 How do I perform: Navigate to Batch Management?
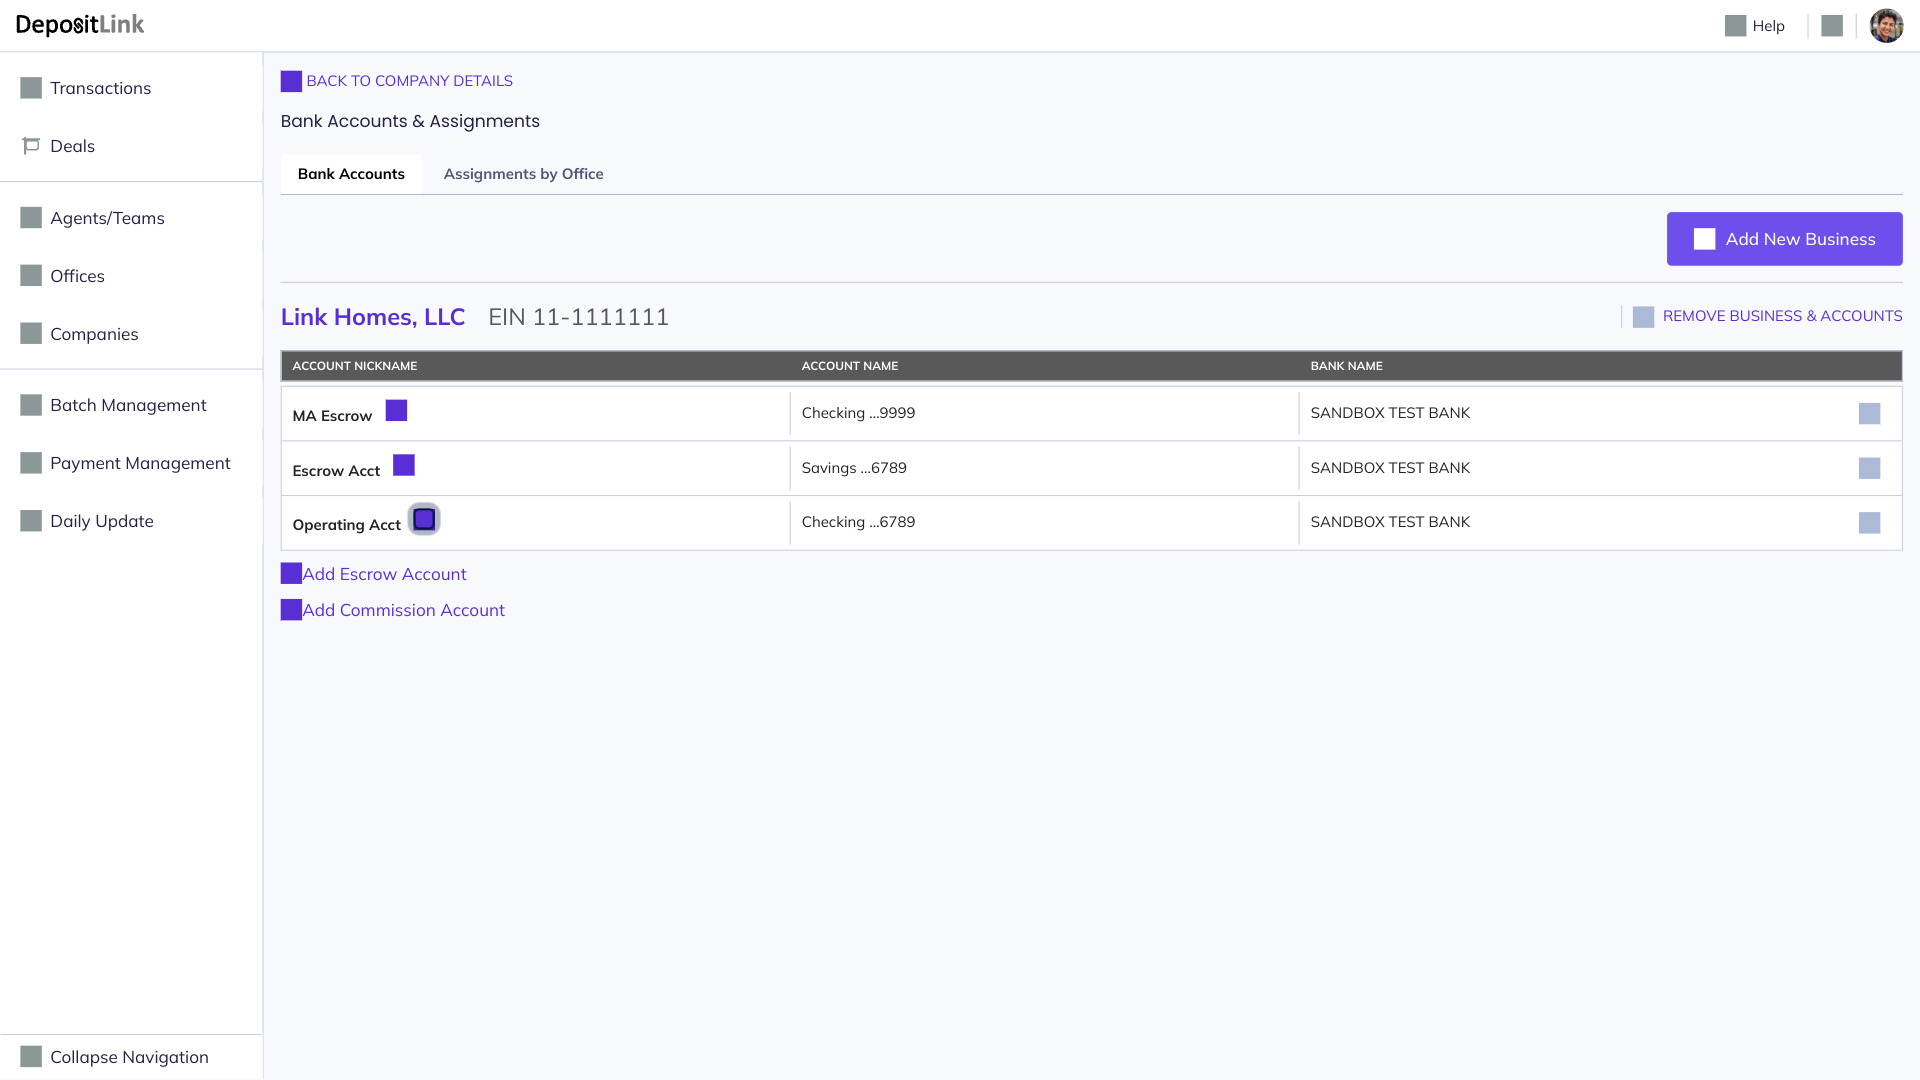tap(128, 405)
